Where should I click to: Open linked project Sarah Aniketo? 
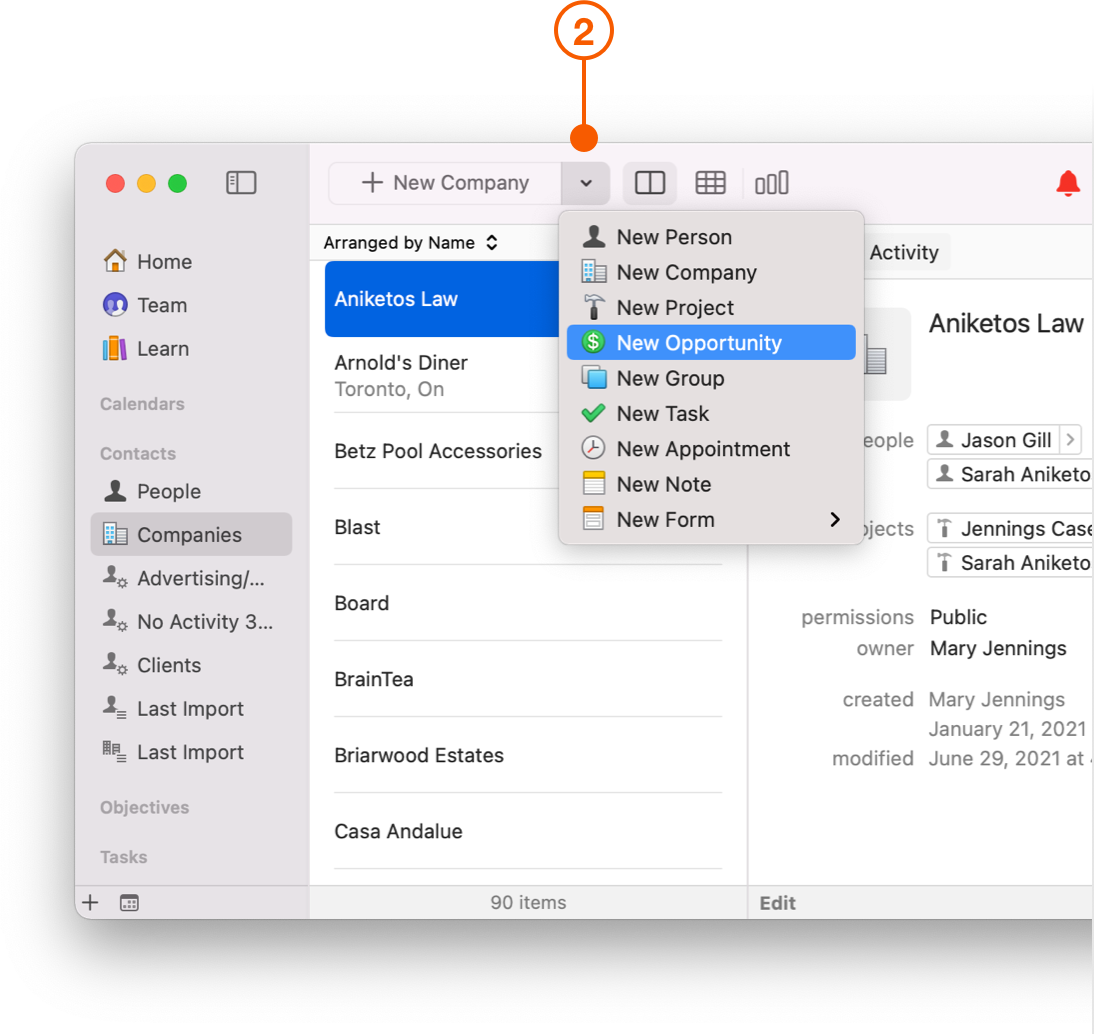point(1010,563)
